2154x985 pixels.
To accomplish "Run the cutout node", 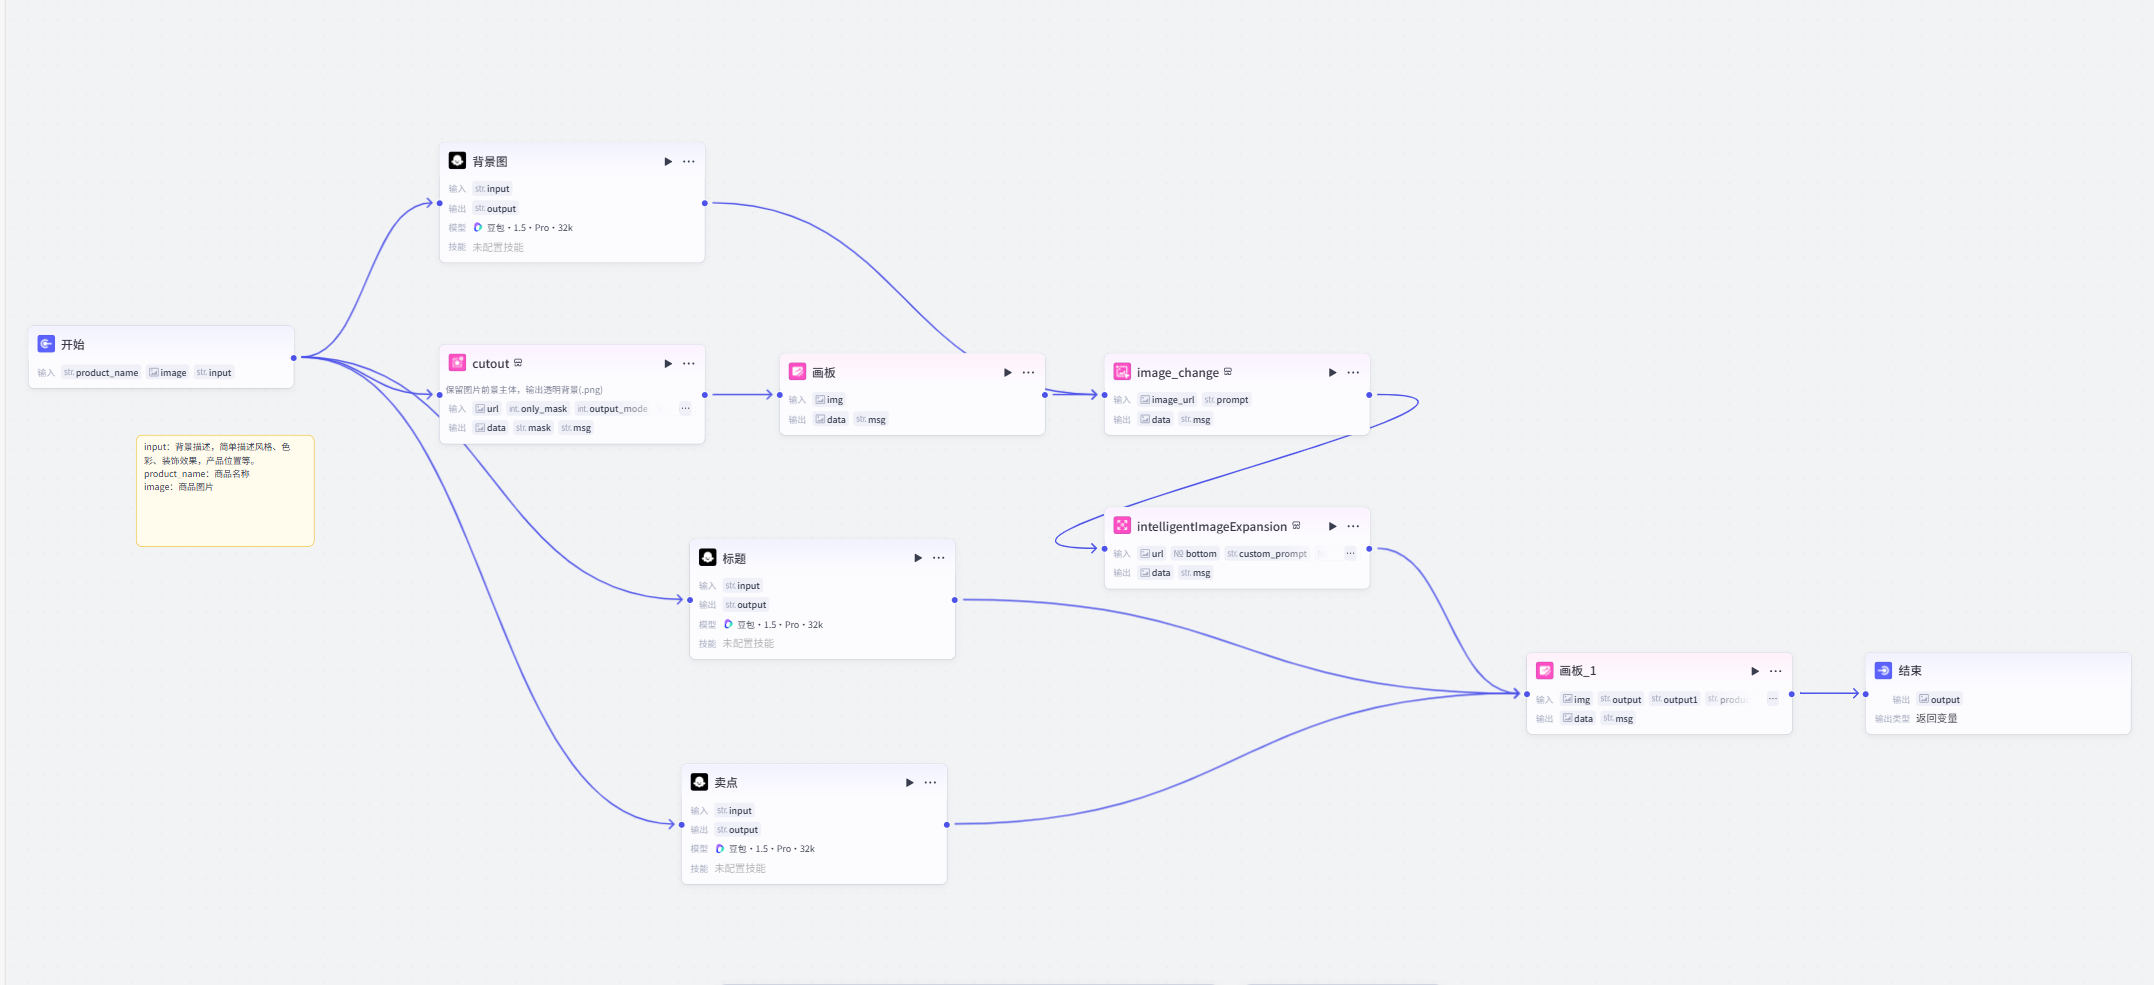I will tap(668, 364).
